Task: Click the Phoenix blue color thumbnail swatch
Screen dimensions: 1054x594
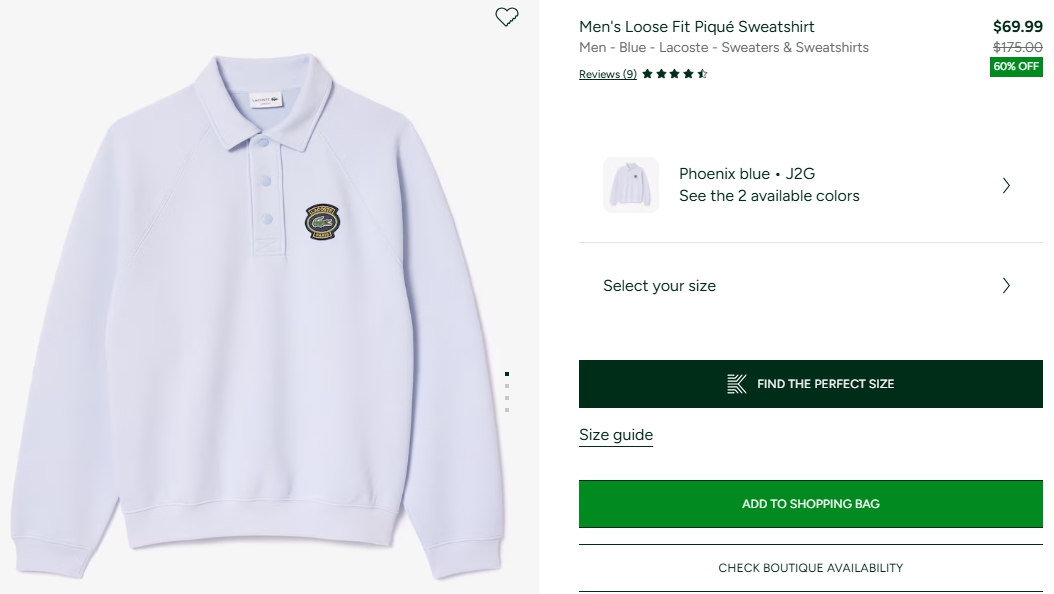Action: tap(631, 185)
